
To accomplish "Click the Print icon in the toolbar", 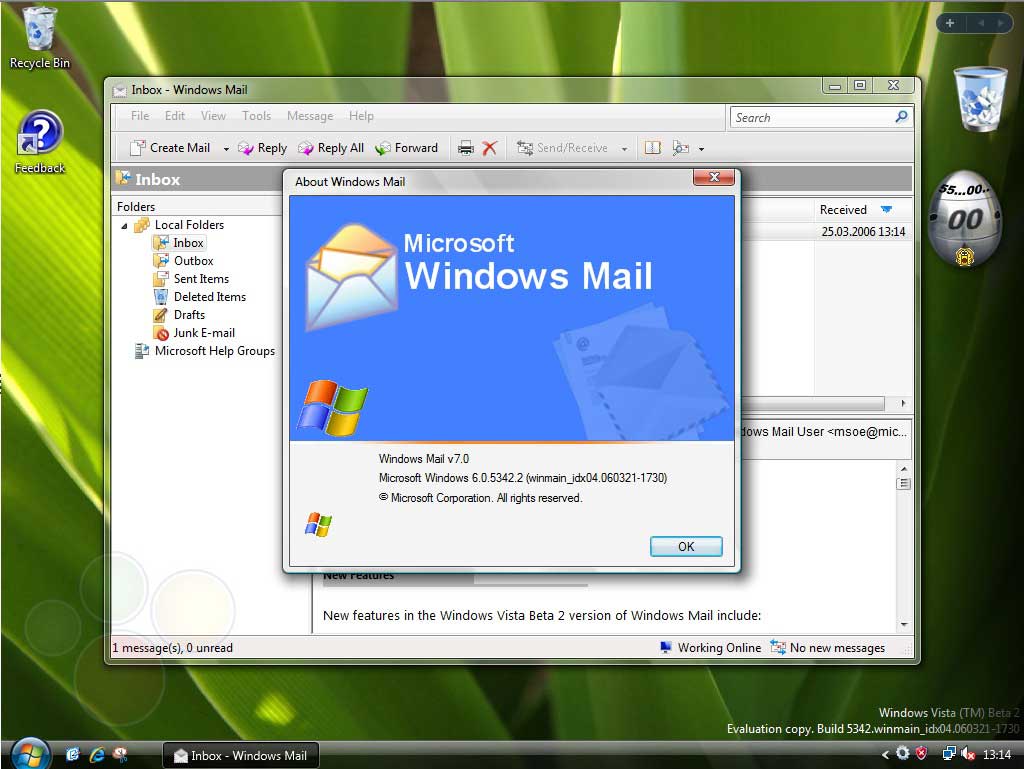I will tap(465, 148).
